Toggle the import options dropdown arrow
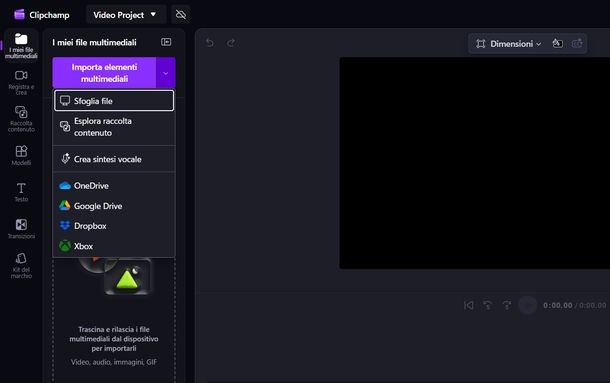Screen dimensions: 610x383 click(166, 73)
